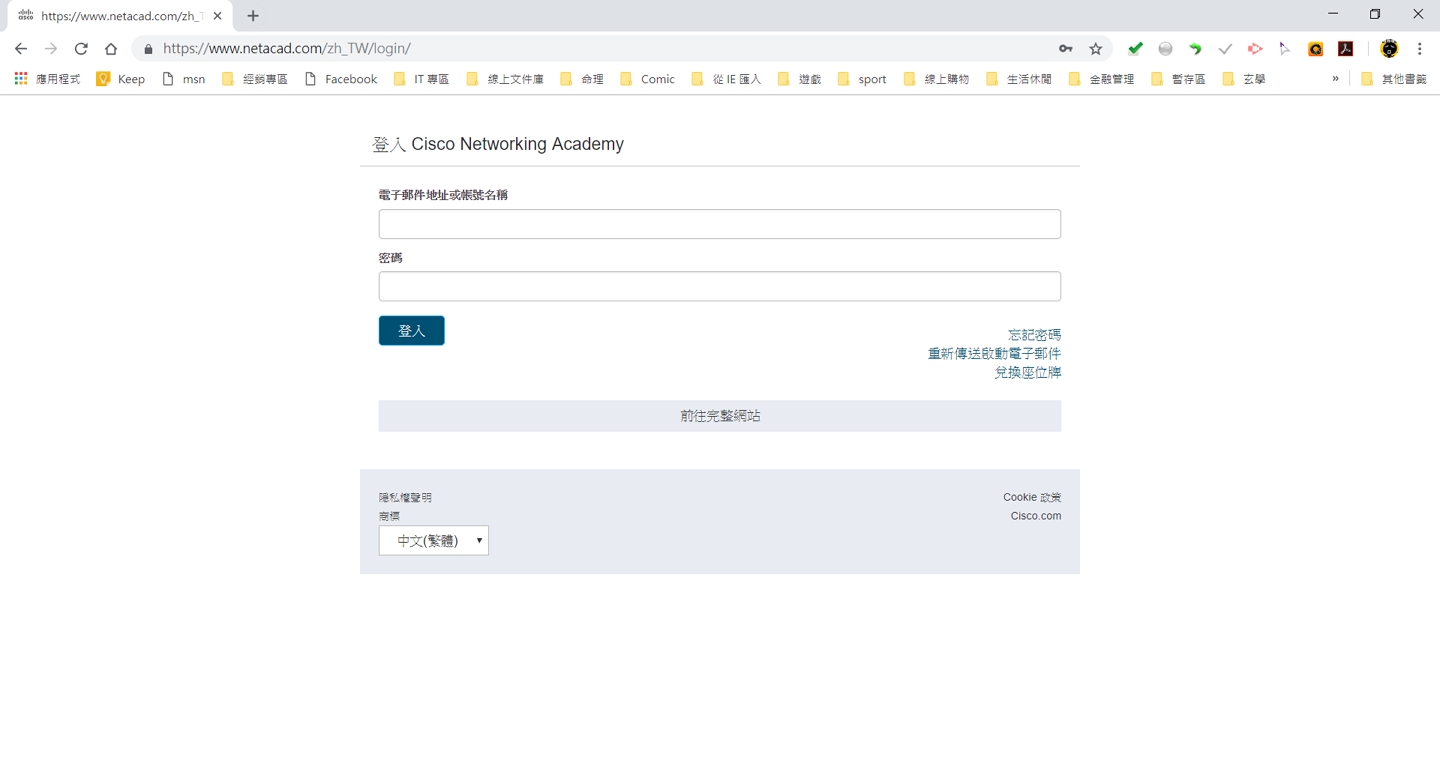
Task: Open the 隱私權聲明 footer link
Action: 405,498
